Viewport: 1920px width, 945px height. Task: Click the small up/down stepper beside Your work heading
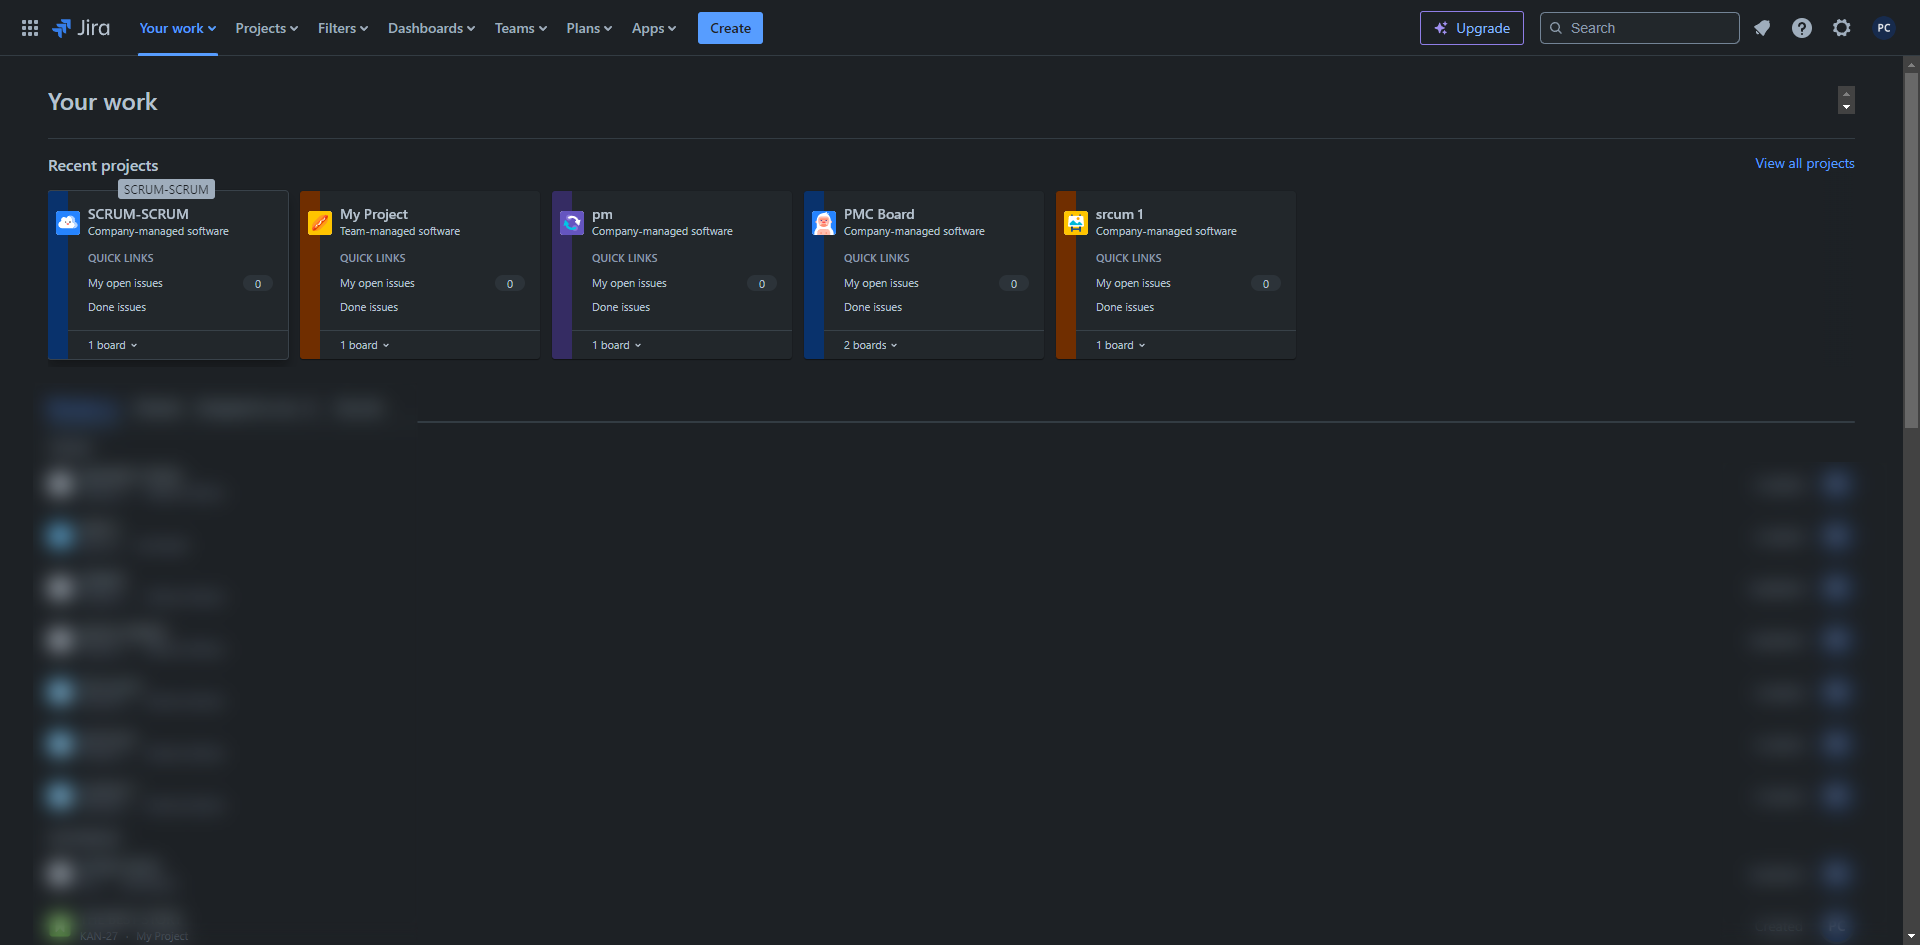coord(1846,100)
